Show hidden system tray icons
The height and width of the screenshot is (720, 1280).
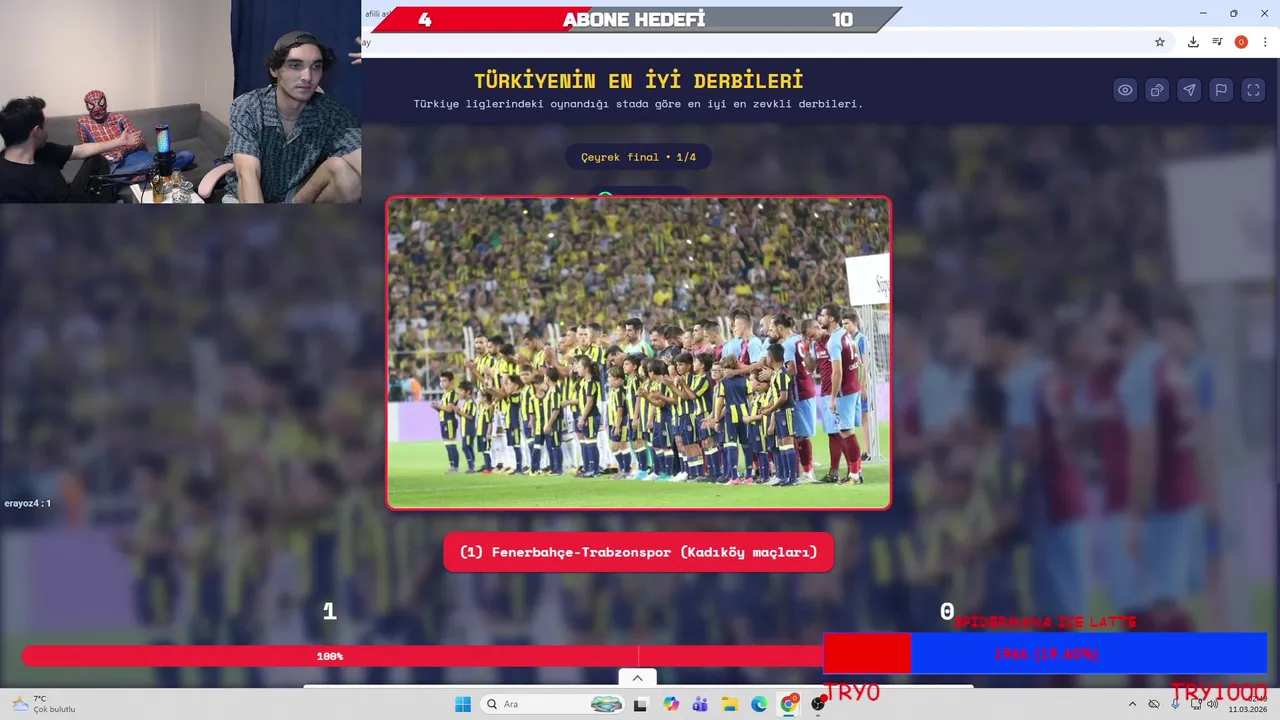pos(1132,704)
